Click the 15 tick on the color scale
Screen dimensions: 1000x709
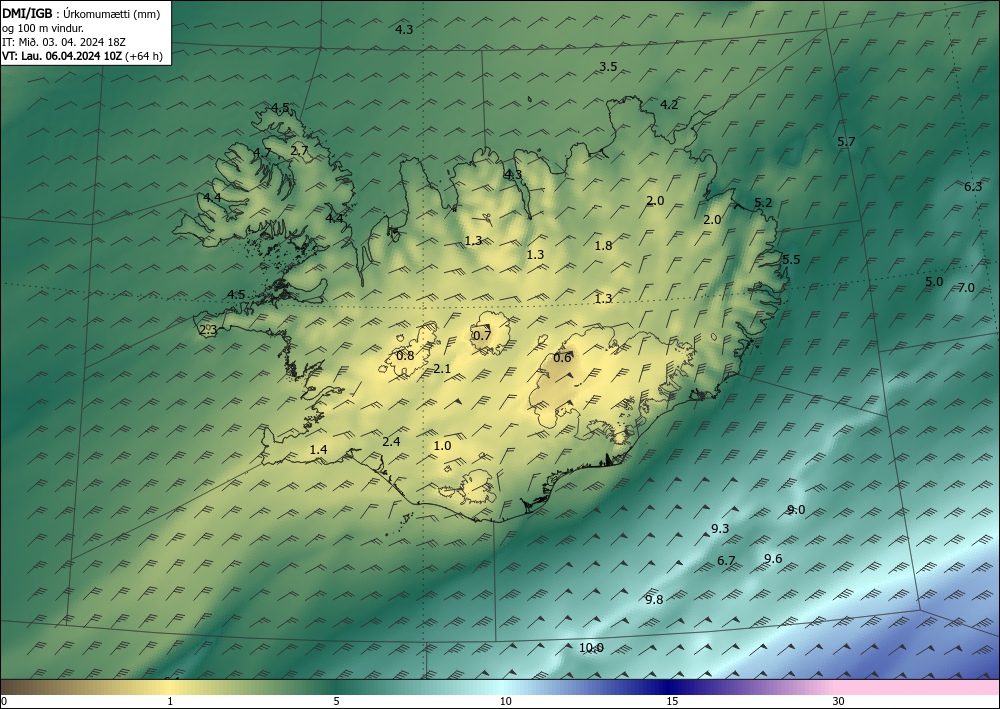672,702
